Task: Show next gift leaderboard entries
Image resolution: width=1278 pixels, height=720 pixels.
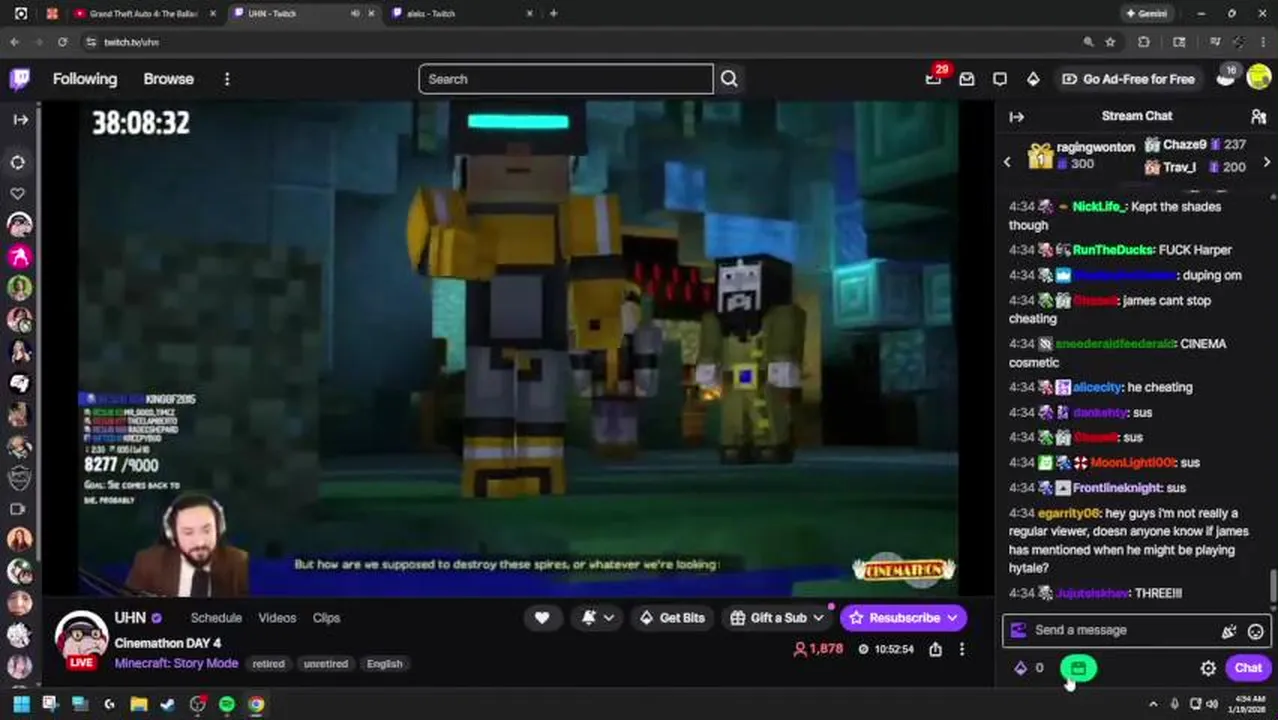Action: [1267, 162]
